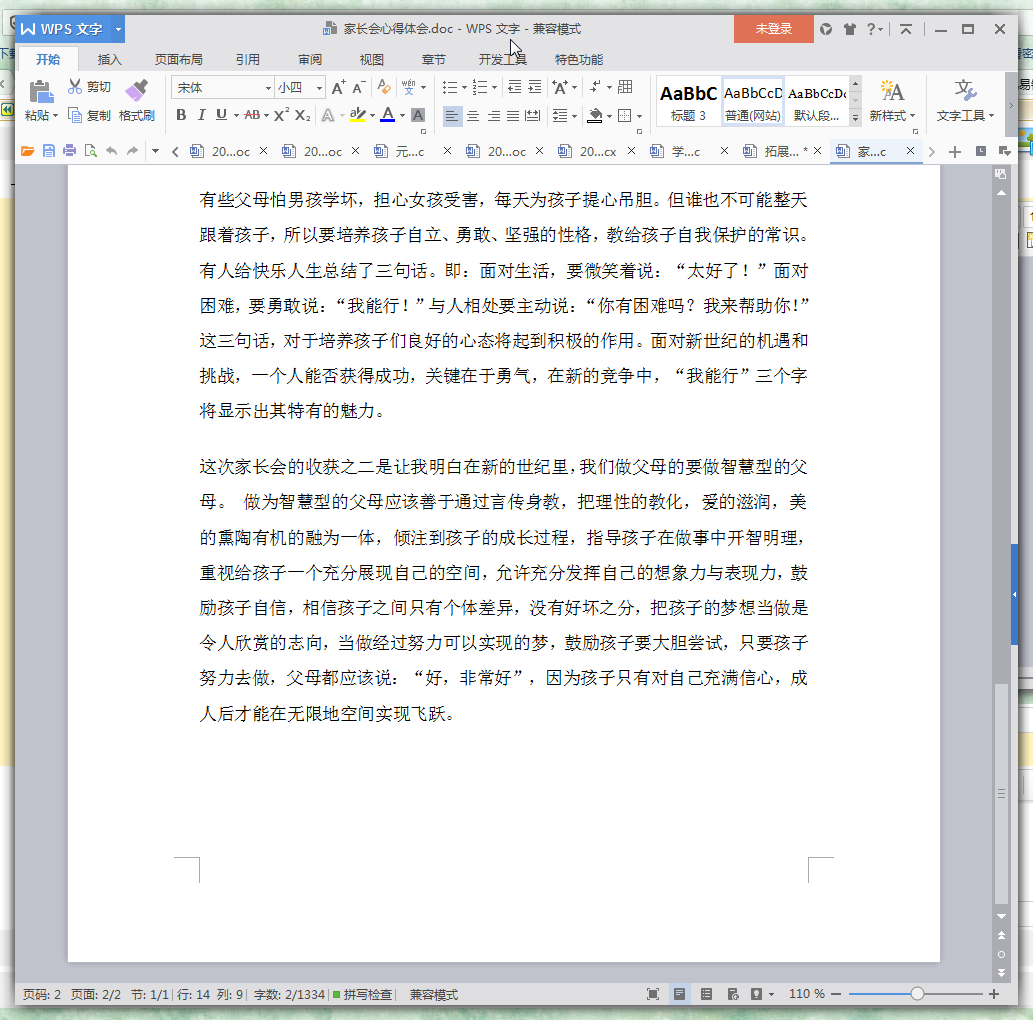Screen dimensions: 1033x1020
Task: Set alignment to justify
Action: (513, 116)
